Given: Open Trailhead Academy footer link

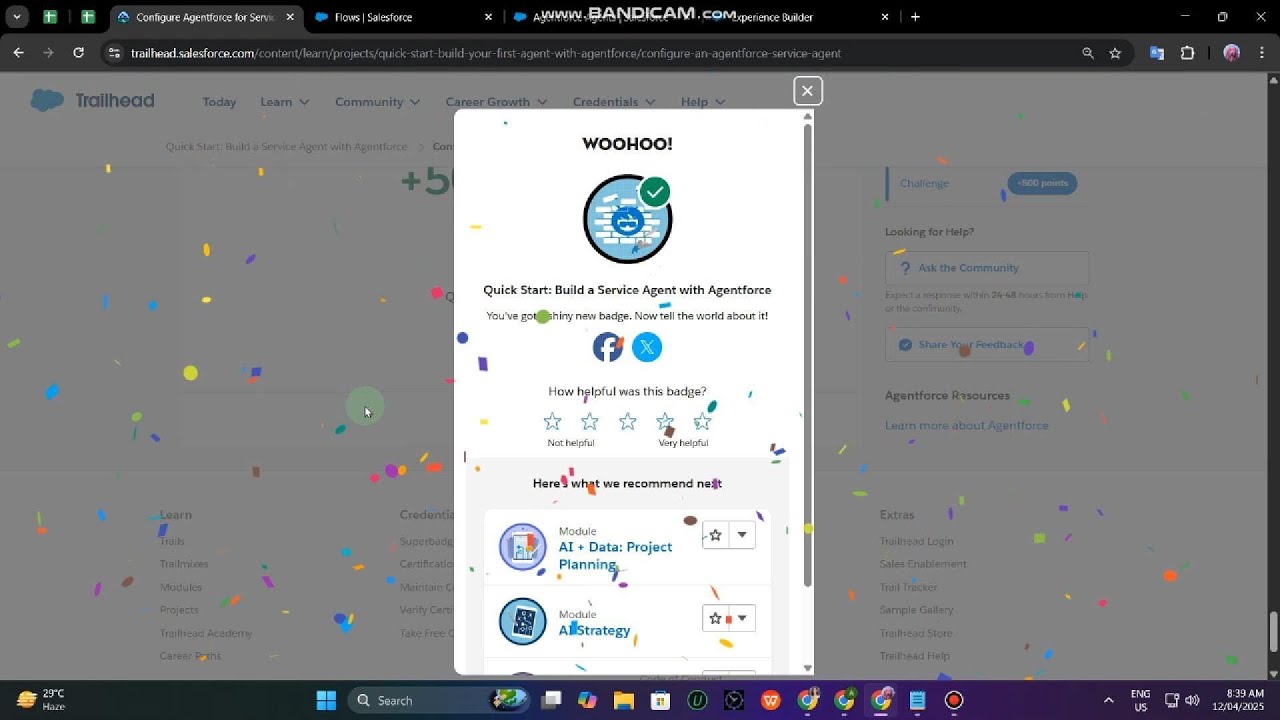Looking at the screenshot, I should (206, 633).
